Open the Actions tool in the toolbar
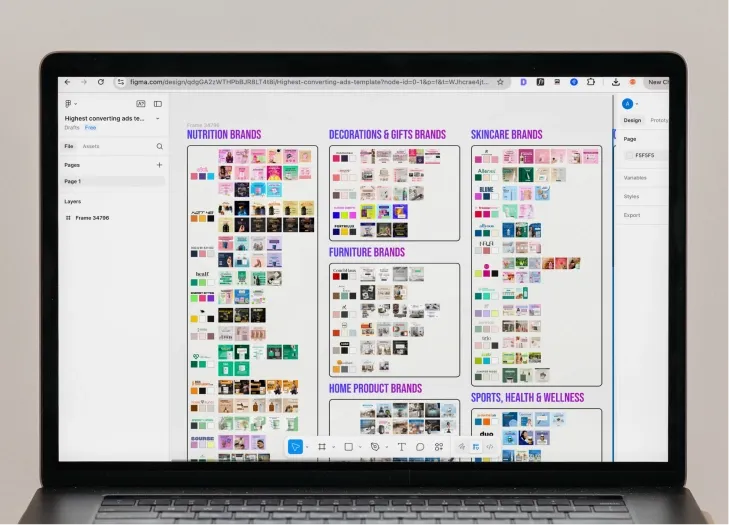Screen dimensions: 729x525 click(x=439, y=447)
